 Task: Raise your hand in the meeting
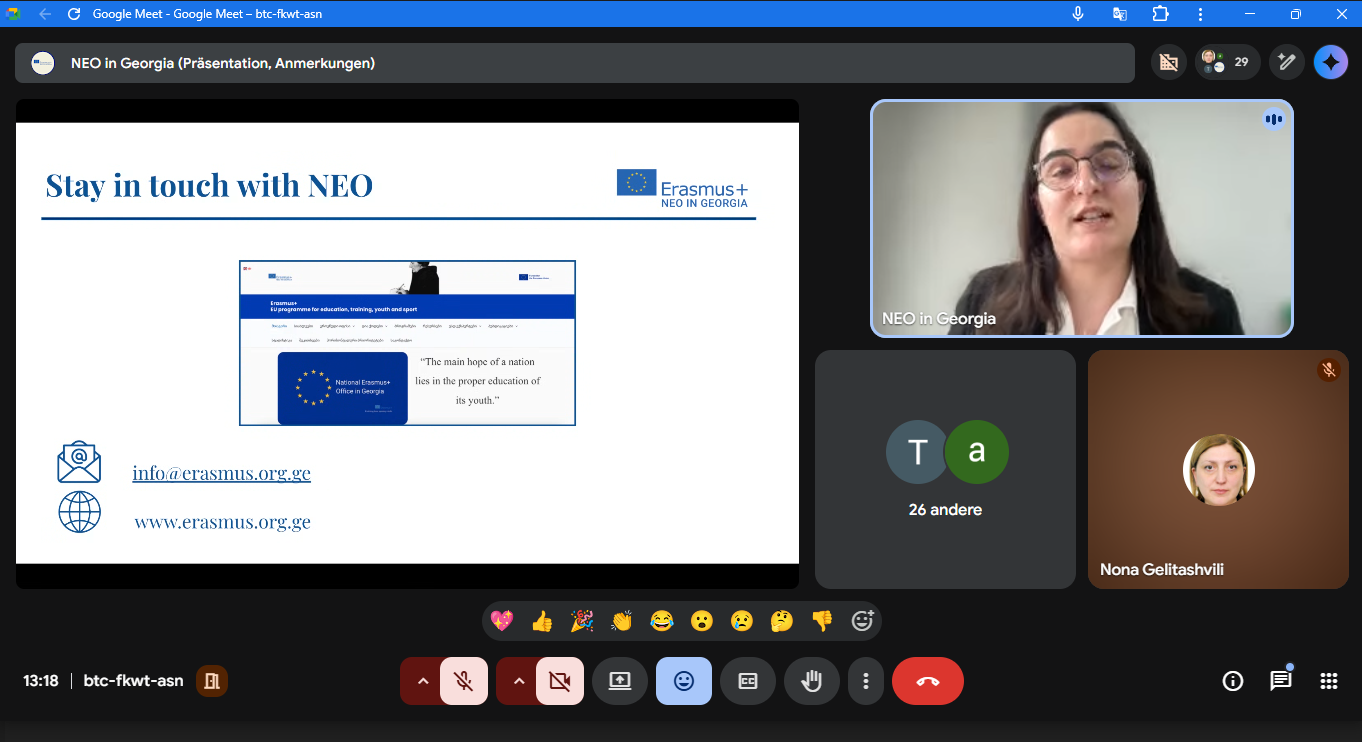pyautogui.click(x=812, y=681)
